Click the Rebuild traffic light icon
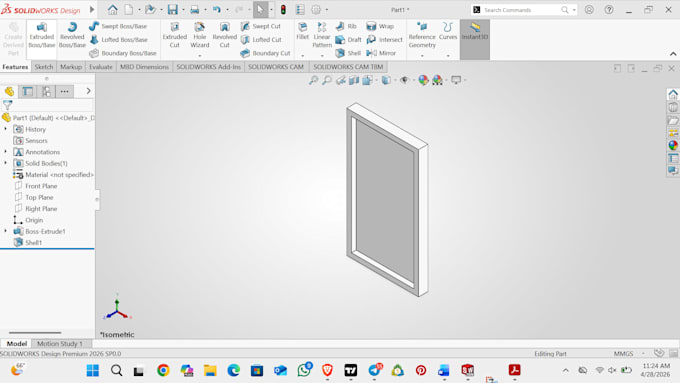This screenshot has width=680, height=383. (283, 10)
